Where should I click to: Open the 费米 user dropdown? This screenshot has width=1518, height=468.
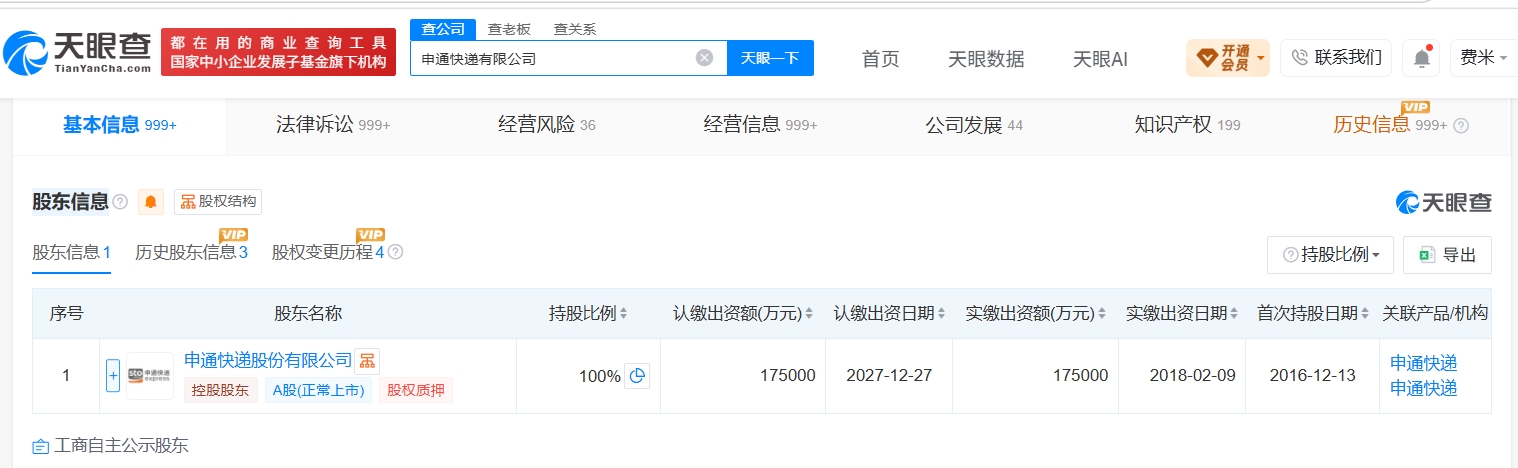pyautogui.click(x=1483, y=58)
